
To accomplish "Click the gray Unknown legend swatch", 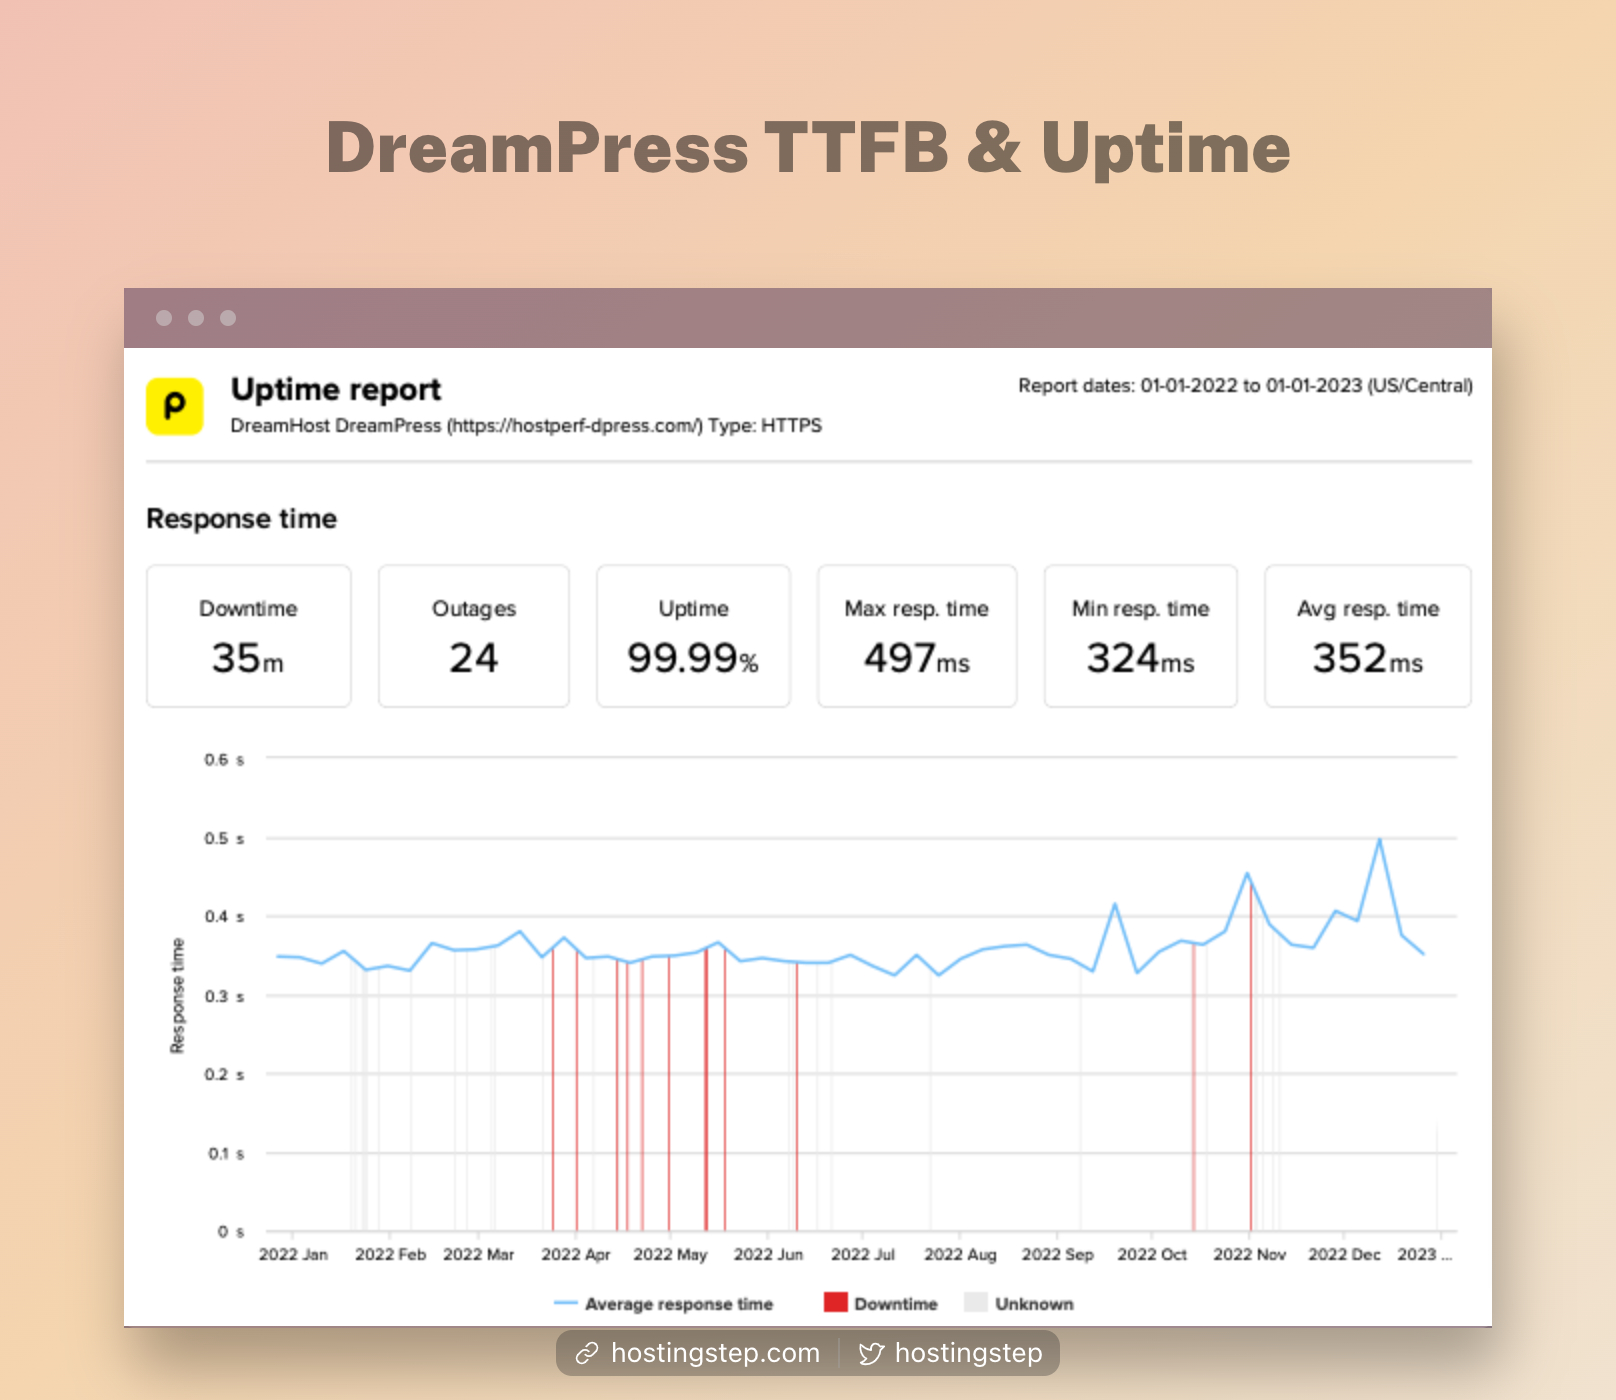I will pyautogui.click(x=976, y=1302).
